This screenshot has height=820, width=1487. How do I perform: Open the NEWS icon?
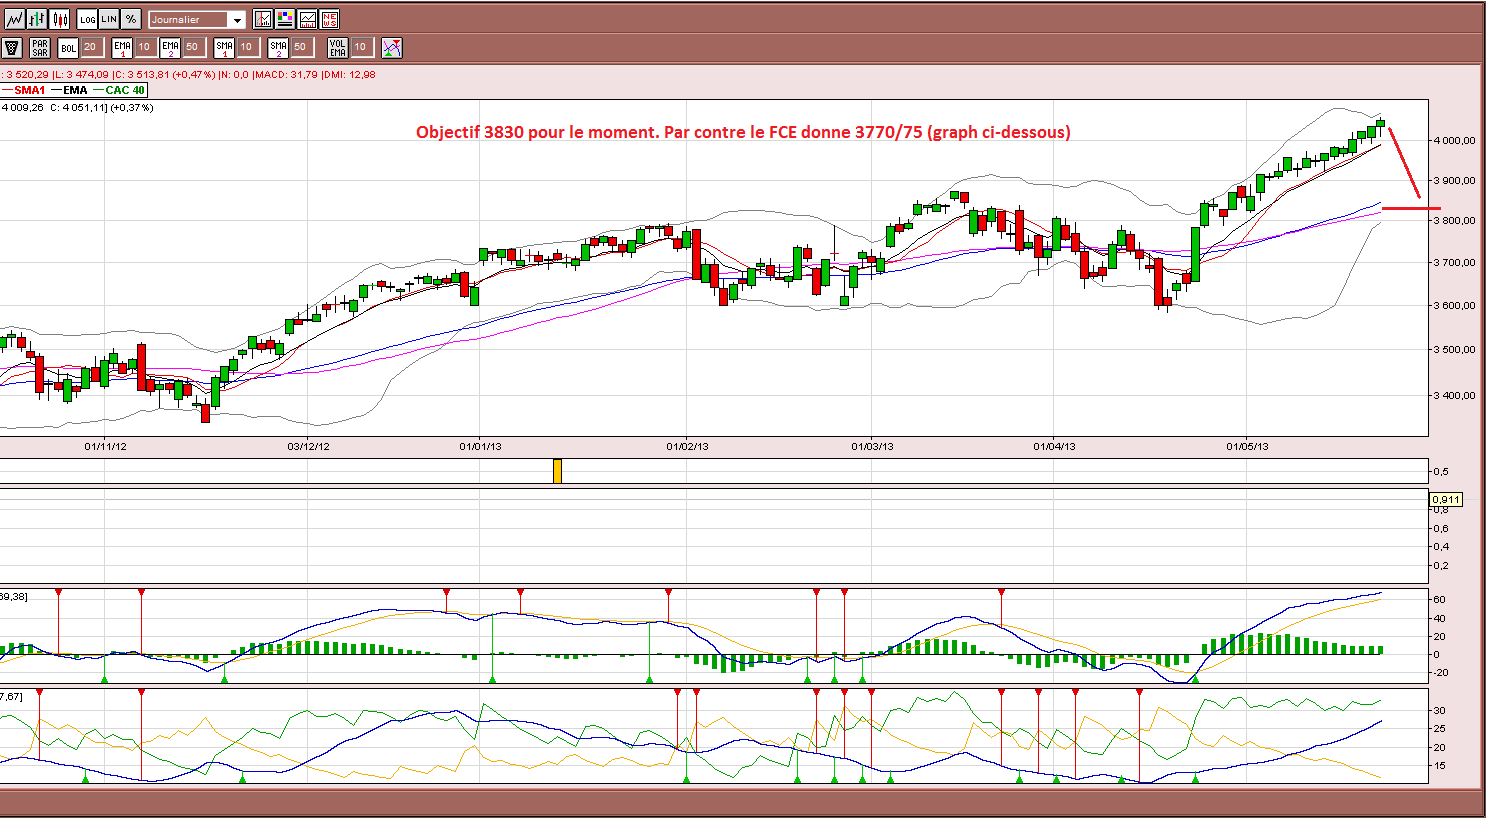(329, 19)
